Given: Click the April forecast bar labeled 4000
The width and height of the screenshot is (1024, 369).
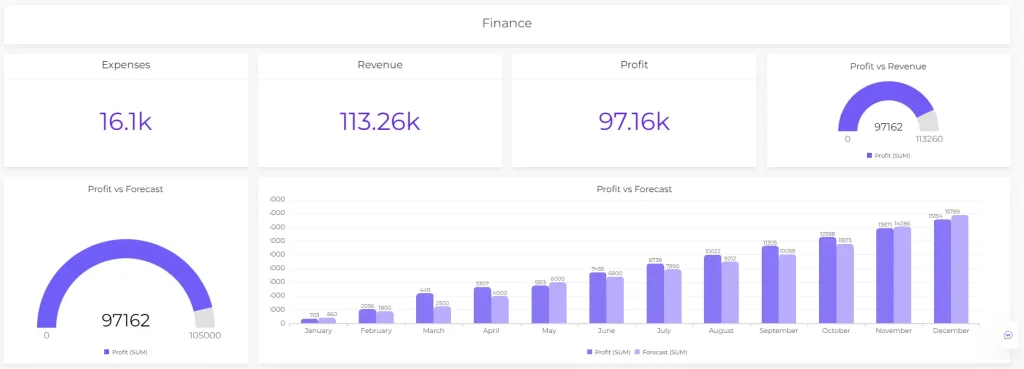Looking at the screenshot, I should [x=500, y=310].
